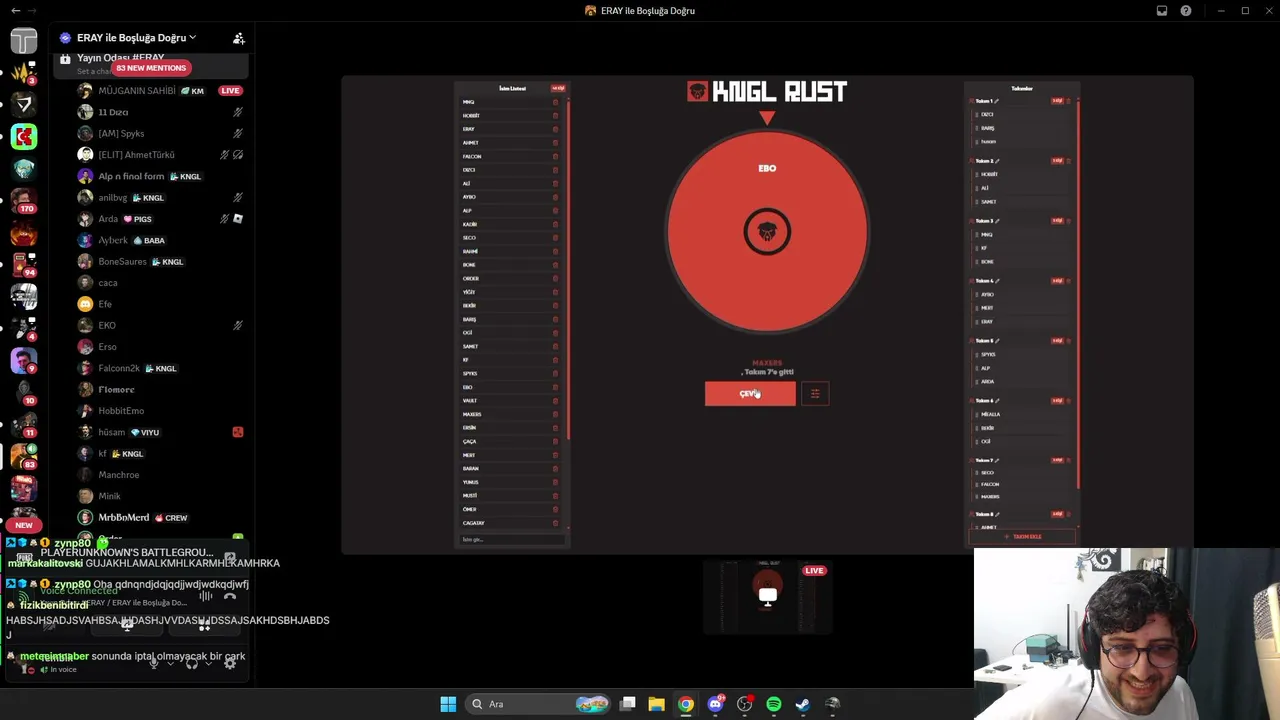Delete MNQ from the name list
The width and height of the screenshot is (1280, 720).
(556, 102)
